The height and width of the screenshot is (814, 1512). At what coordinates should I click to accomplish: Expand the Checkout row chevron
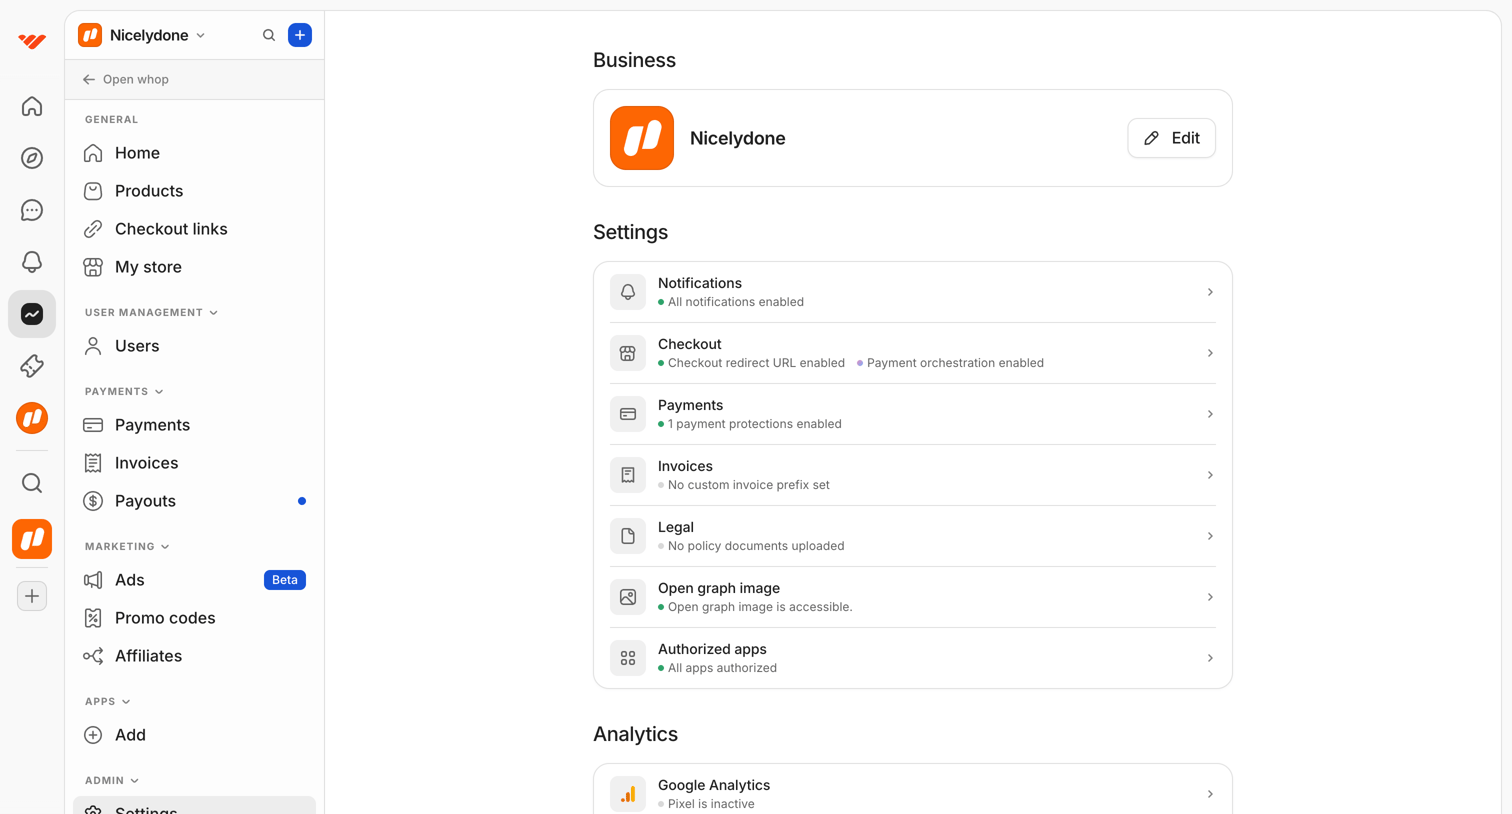[1210, 353]
